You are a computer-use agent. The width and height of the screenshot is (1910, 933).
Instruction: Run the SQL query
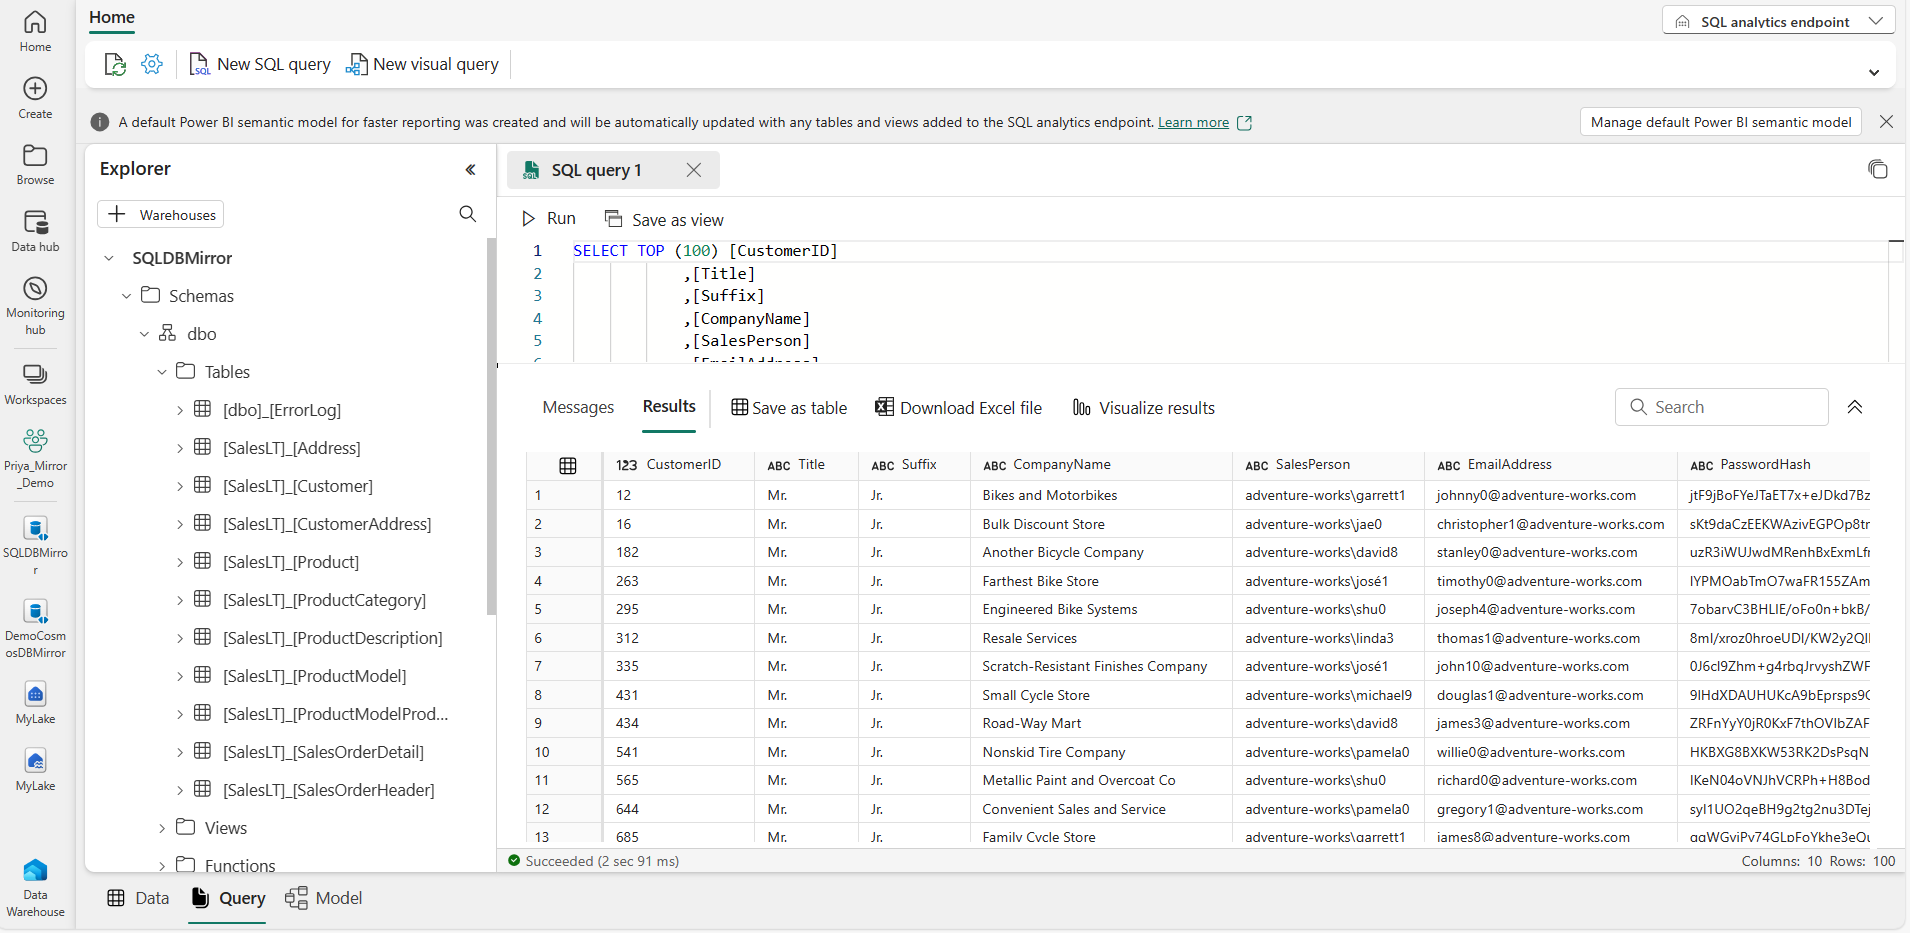tap(549, 219)
